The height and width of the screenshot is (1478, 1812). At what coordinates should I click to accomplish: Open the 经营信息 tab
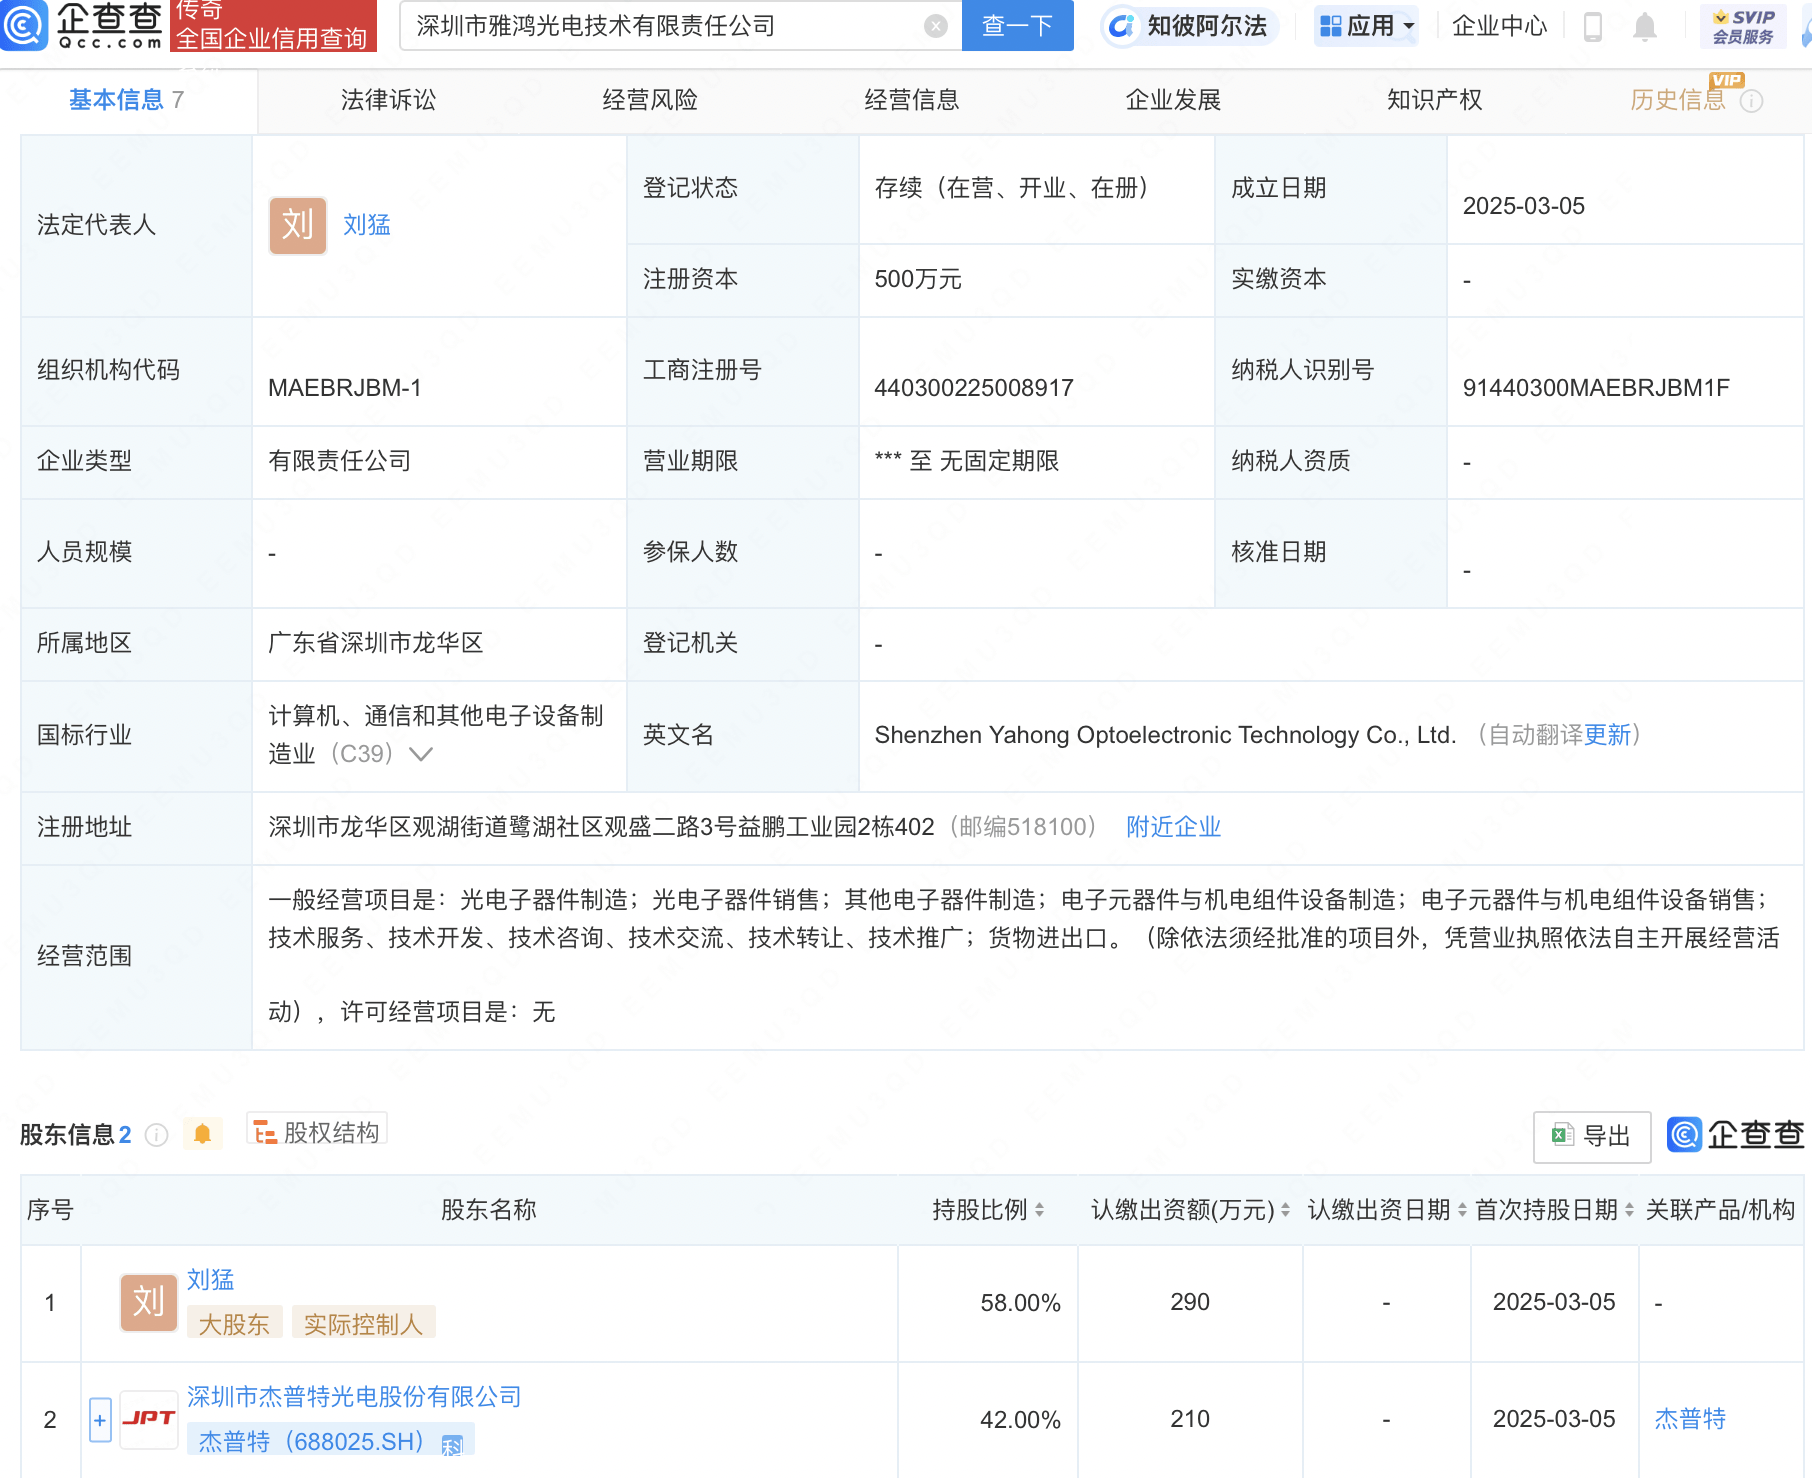pyautogui.click(x=912, y=100)
